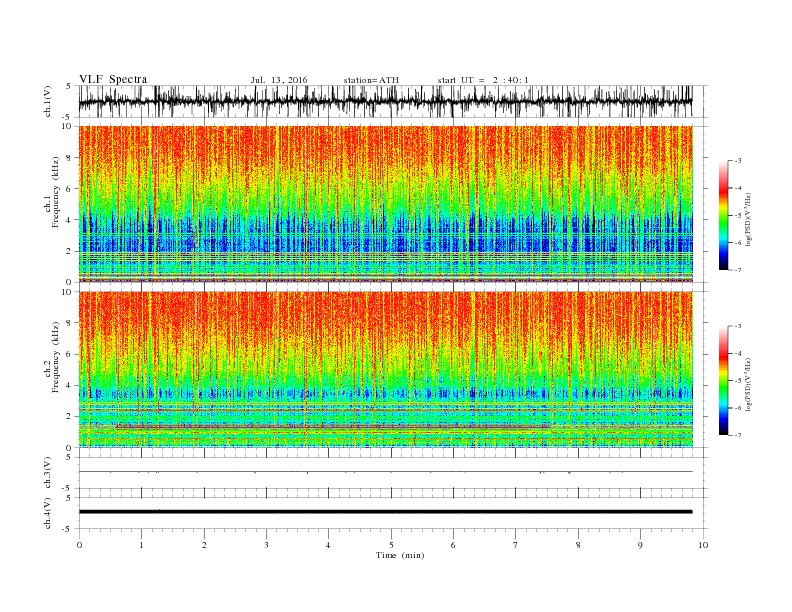The image size is (792, 612).
Task: Click the "ch.3(V)" axis label
Action: click(48, 473)
